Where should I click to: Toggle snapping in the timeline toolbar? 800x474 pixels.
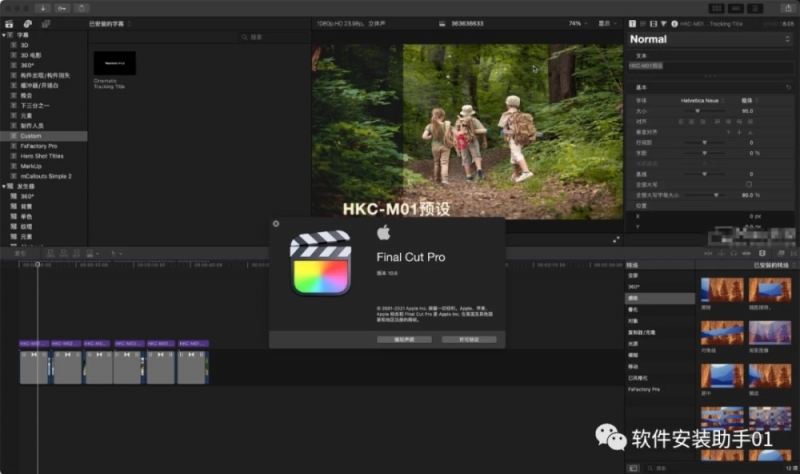tap(746, 253)
